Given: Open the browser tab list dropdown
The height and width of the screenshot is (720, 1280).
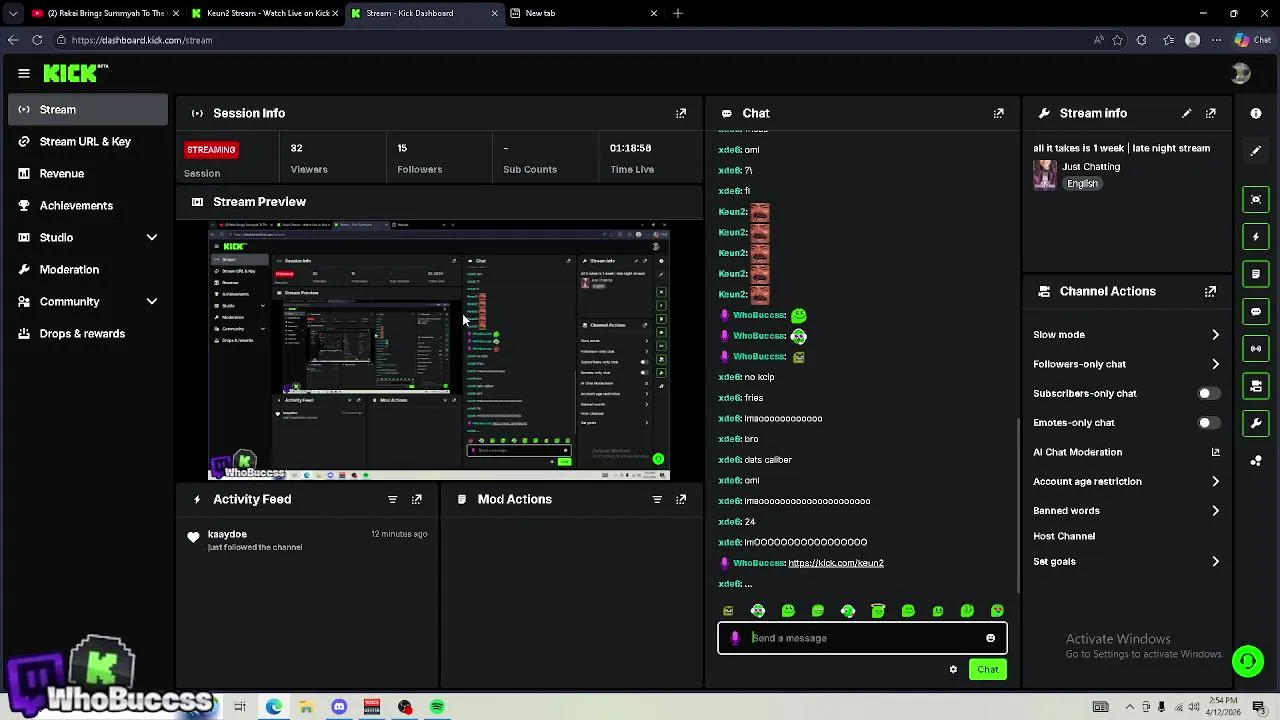Looking at the screenshot, I should tap(13, 13).
